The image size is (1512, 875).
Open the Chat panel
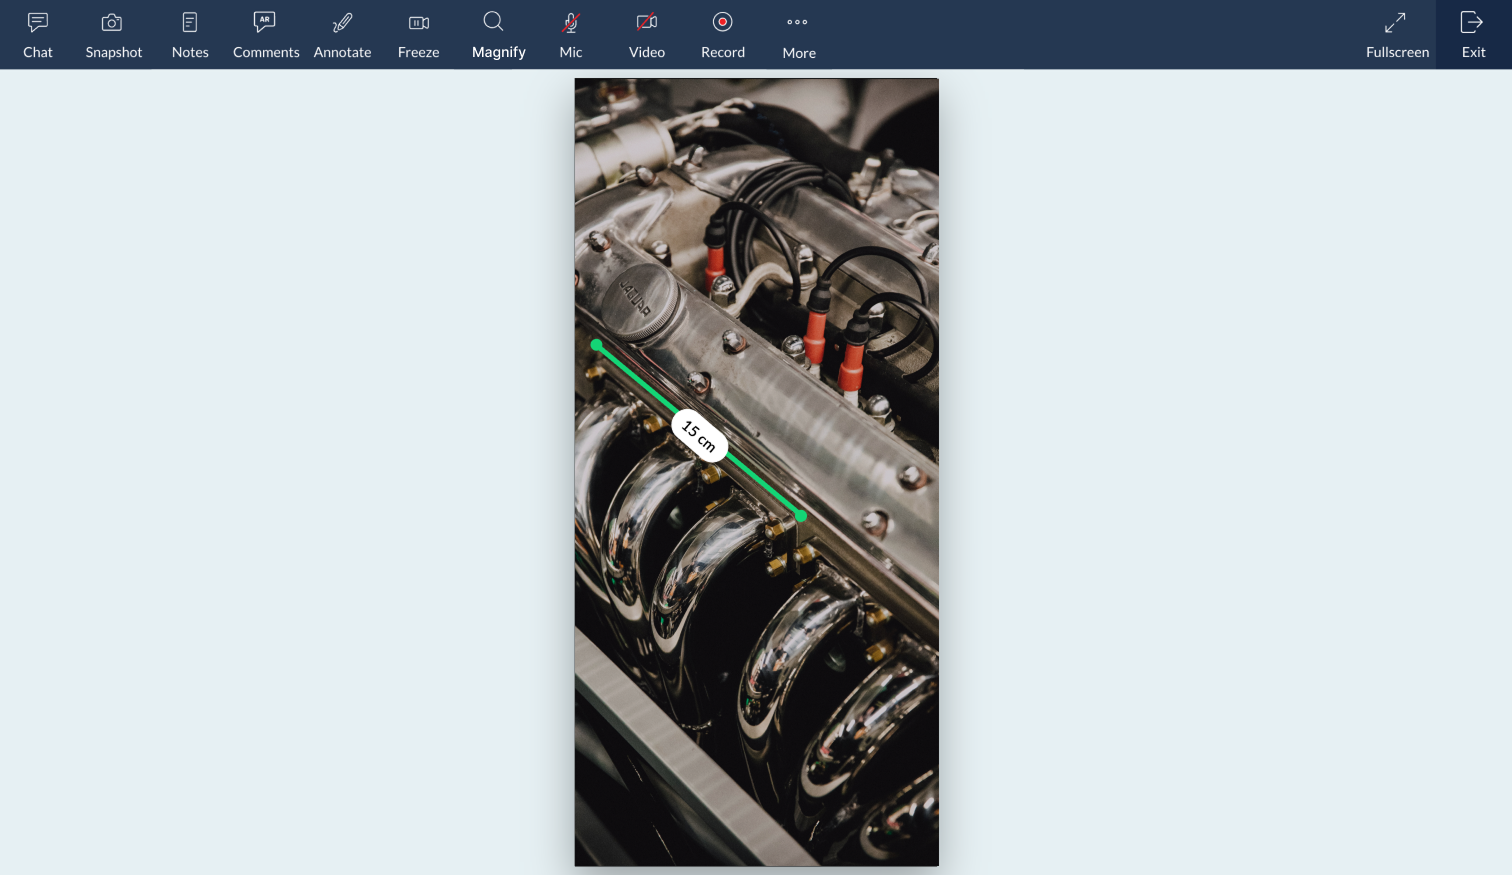pyautogui.click(x=38, y=35)
